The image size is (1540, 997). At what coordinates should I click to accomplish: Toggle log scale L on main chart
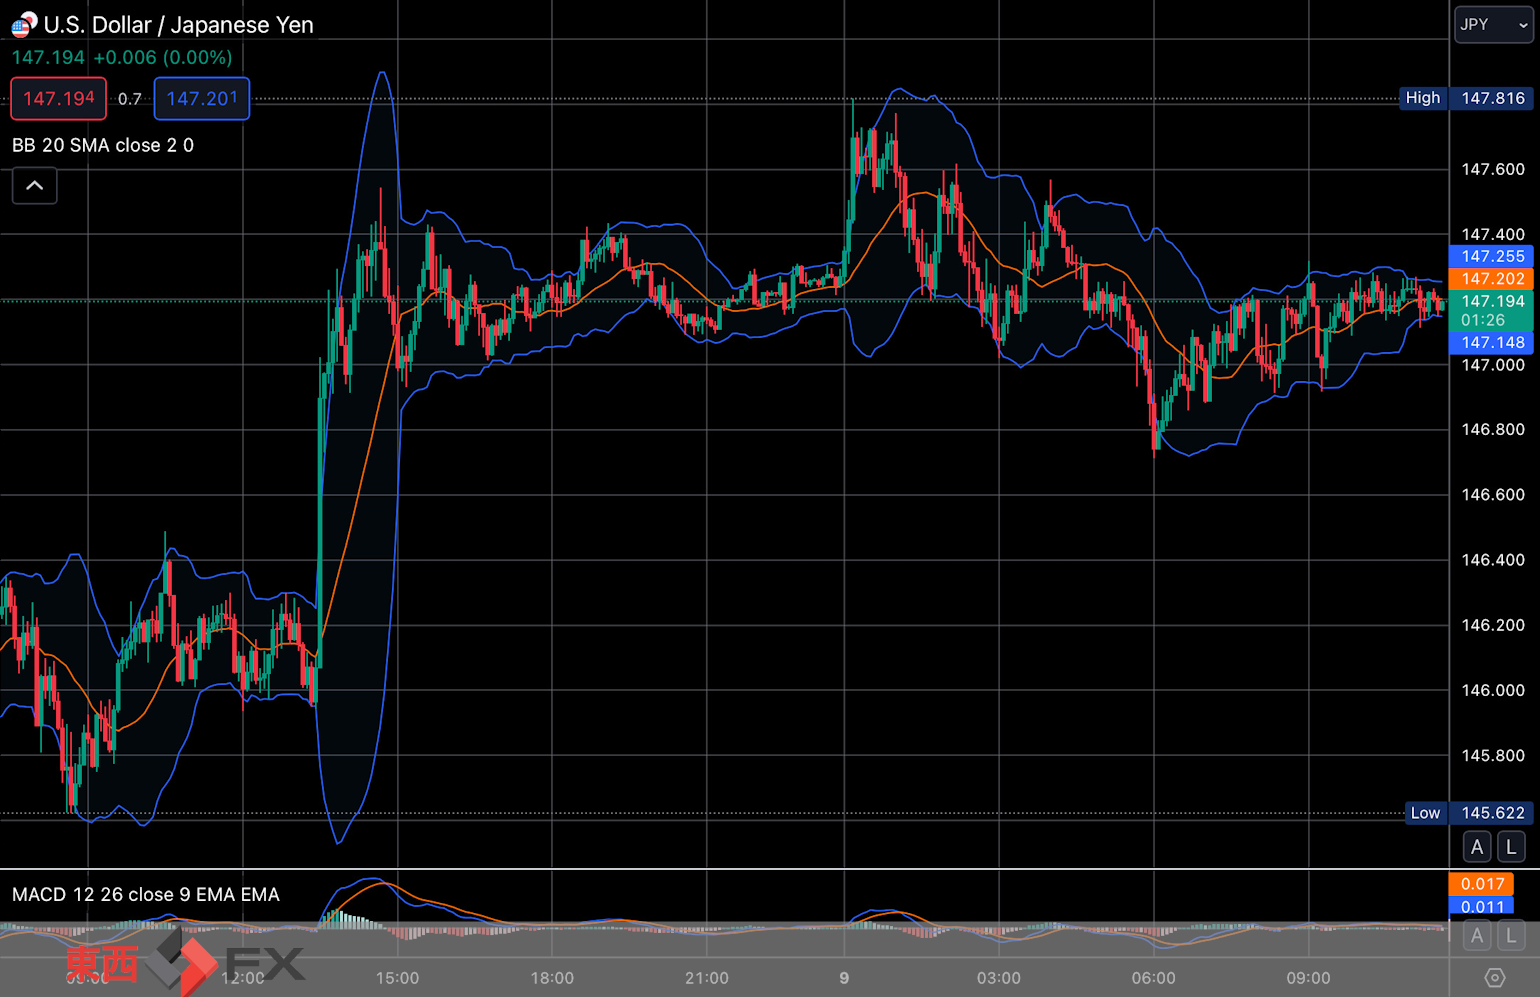[1511, 847]
